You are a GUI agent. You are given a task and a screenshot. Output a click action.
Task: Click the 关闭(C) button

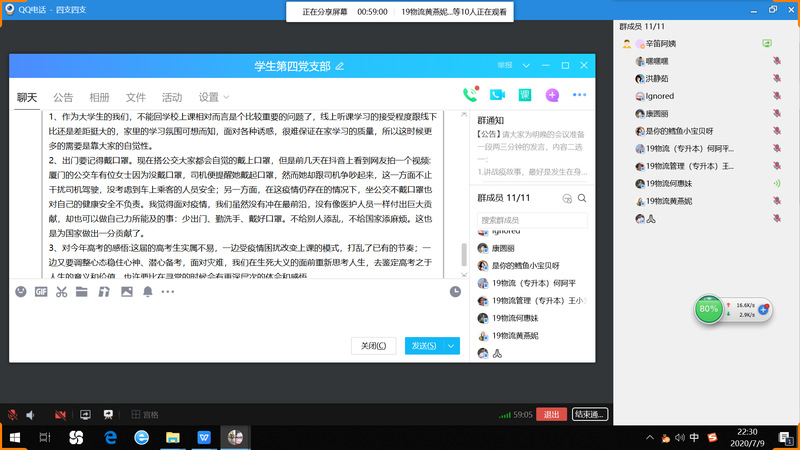pyautogui.click(x=373, y=346)
